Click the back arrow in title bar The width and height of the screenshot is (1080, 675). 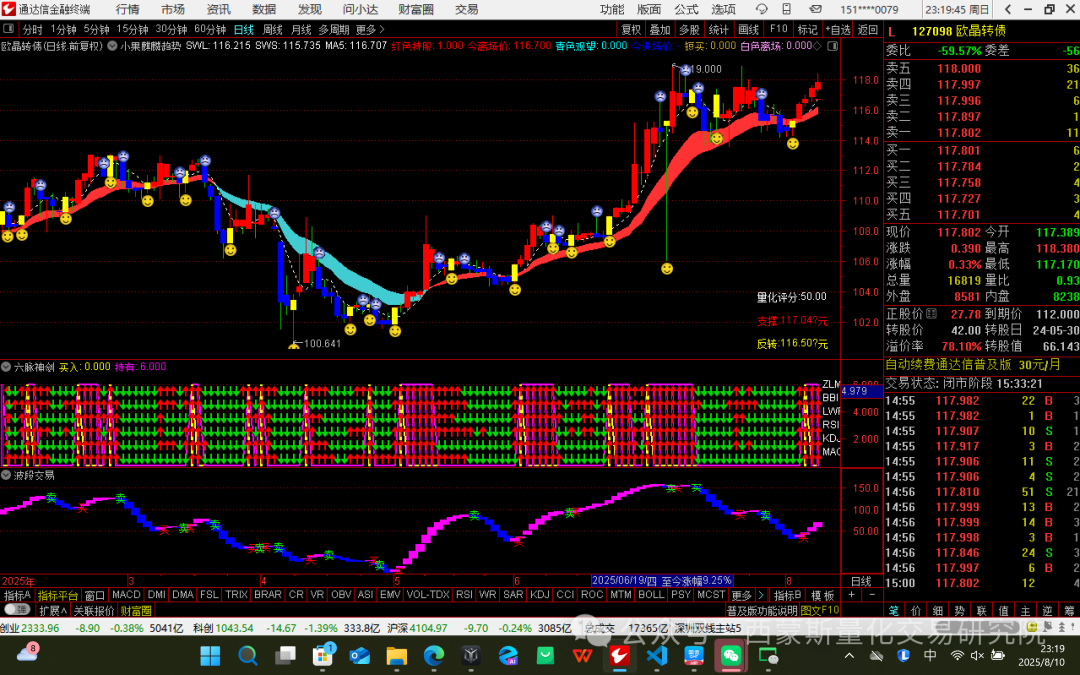[x=1008, y=9]
